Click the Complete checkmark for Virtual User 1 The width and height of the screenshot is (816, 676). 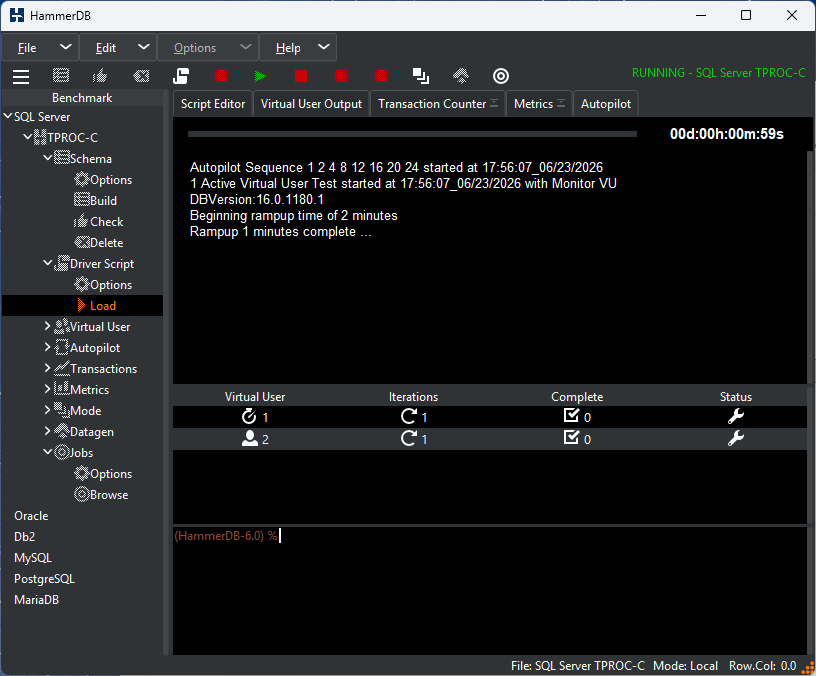click(x=571, y=415)
